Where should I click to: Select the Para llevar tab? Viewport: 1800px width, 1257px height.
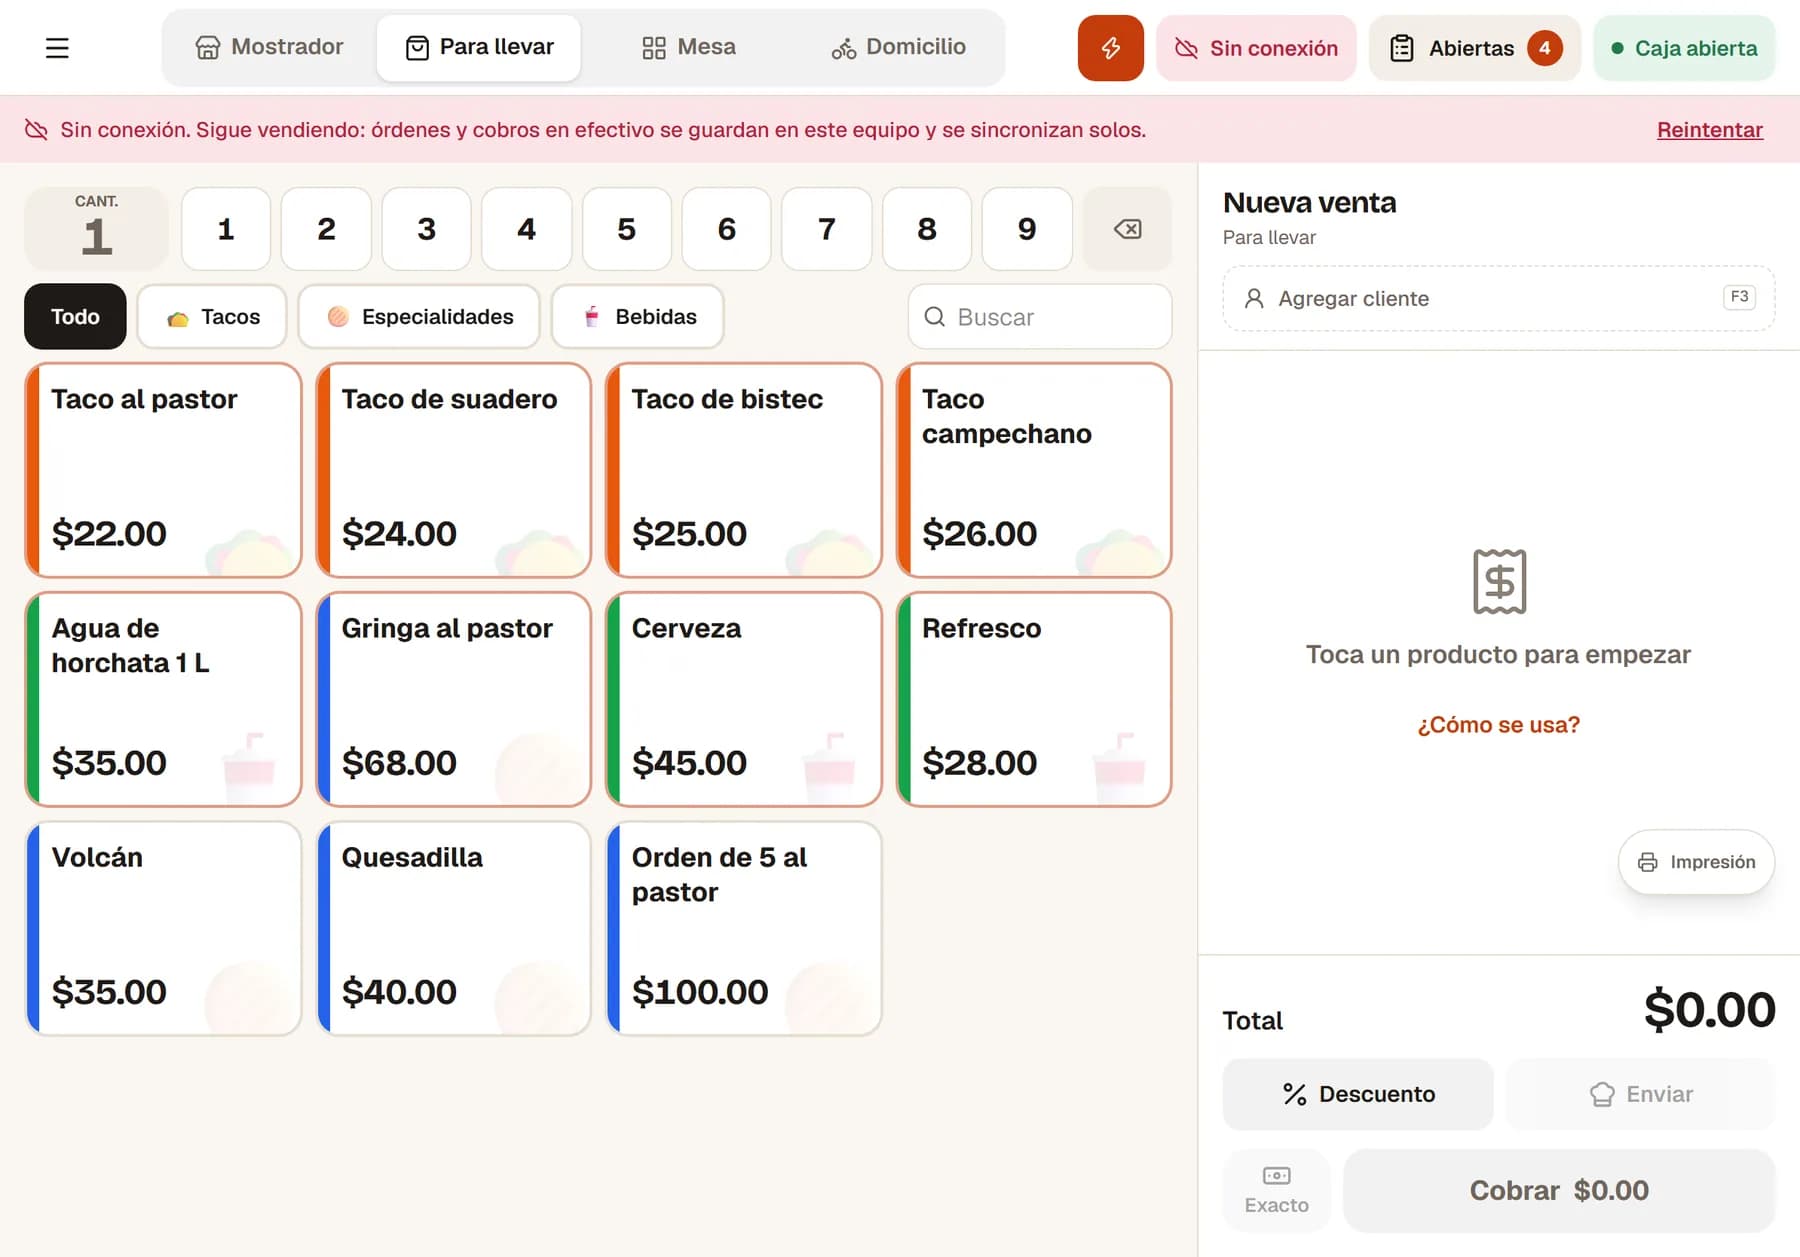pyautogui.click(x=479, y=47)
